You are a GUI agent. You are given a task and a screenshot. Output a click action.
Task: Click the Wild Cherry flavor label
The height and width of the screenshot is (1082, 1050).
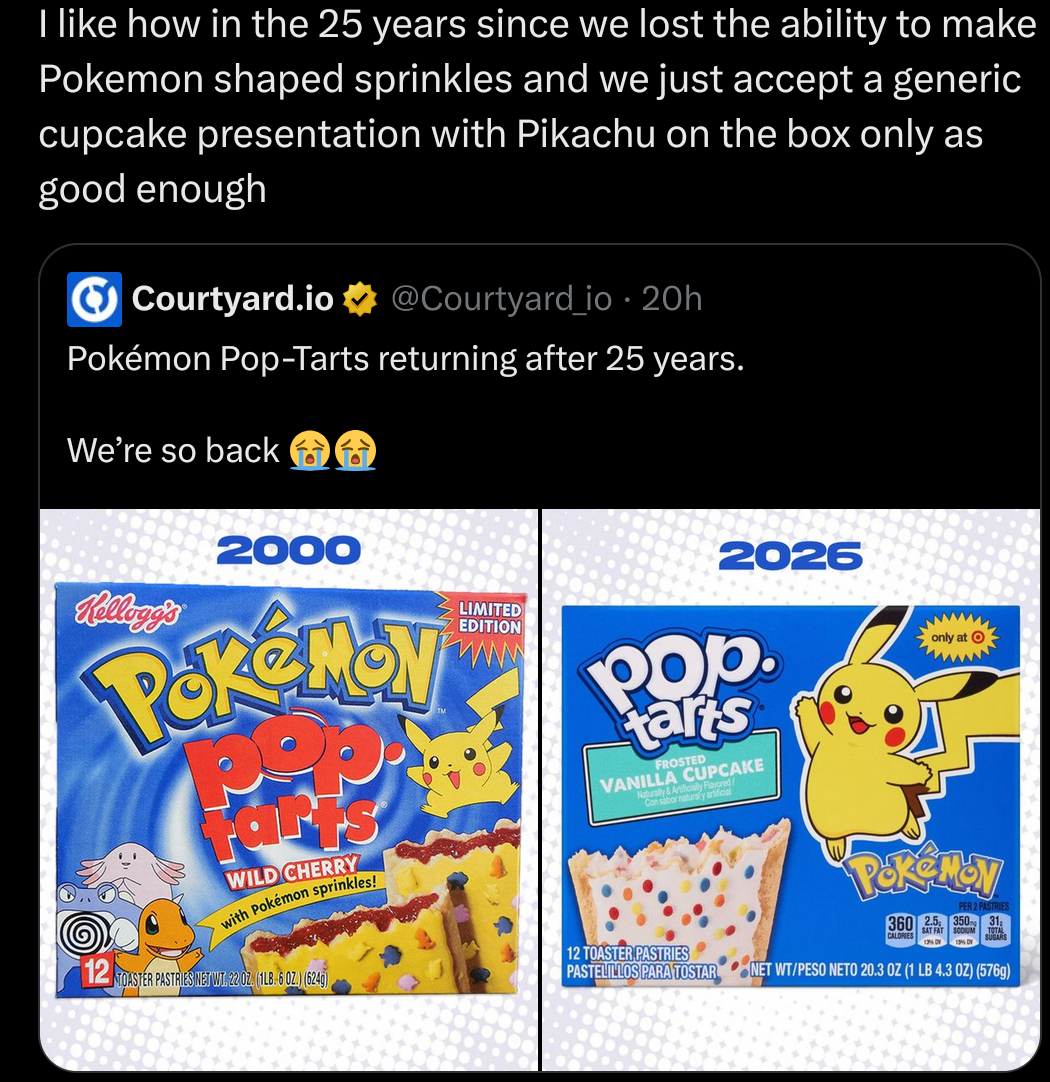coord(291,871)
